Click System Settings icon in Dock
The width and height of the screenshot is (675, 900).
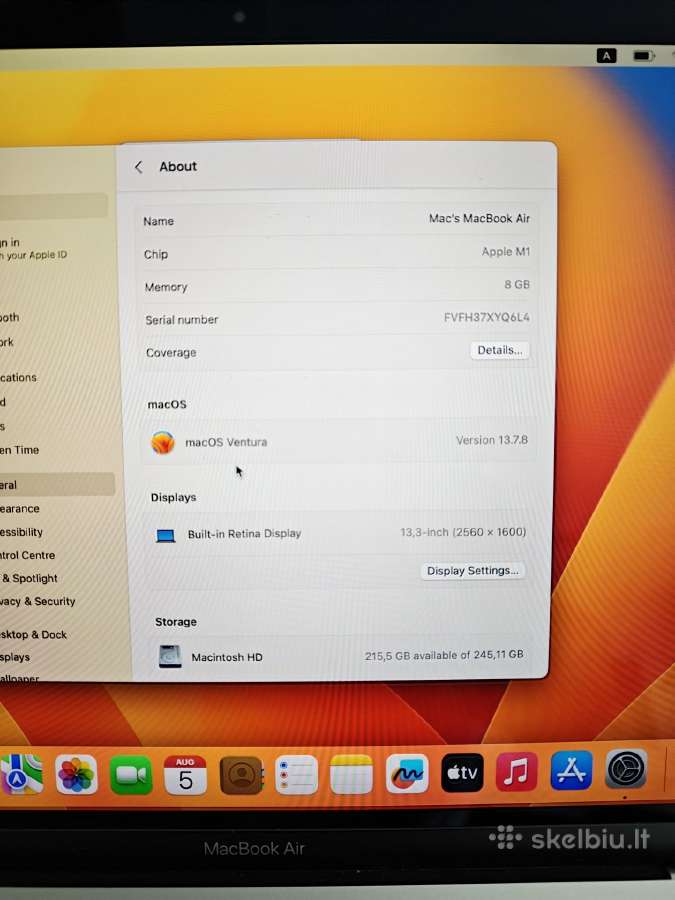click(x=626, y=769)
